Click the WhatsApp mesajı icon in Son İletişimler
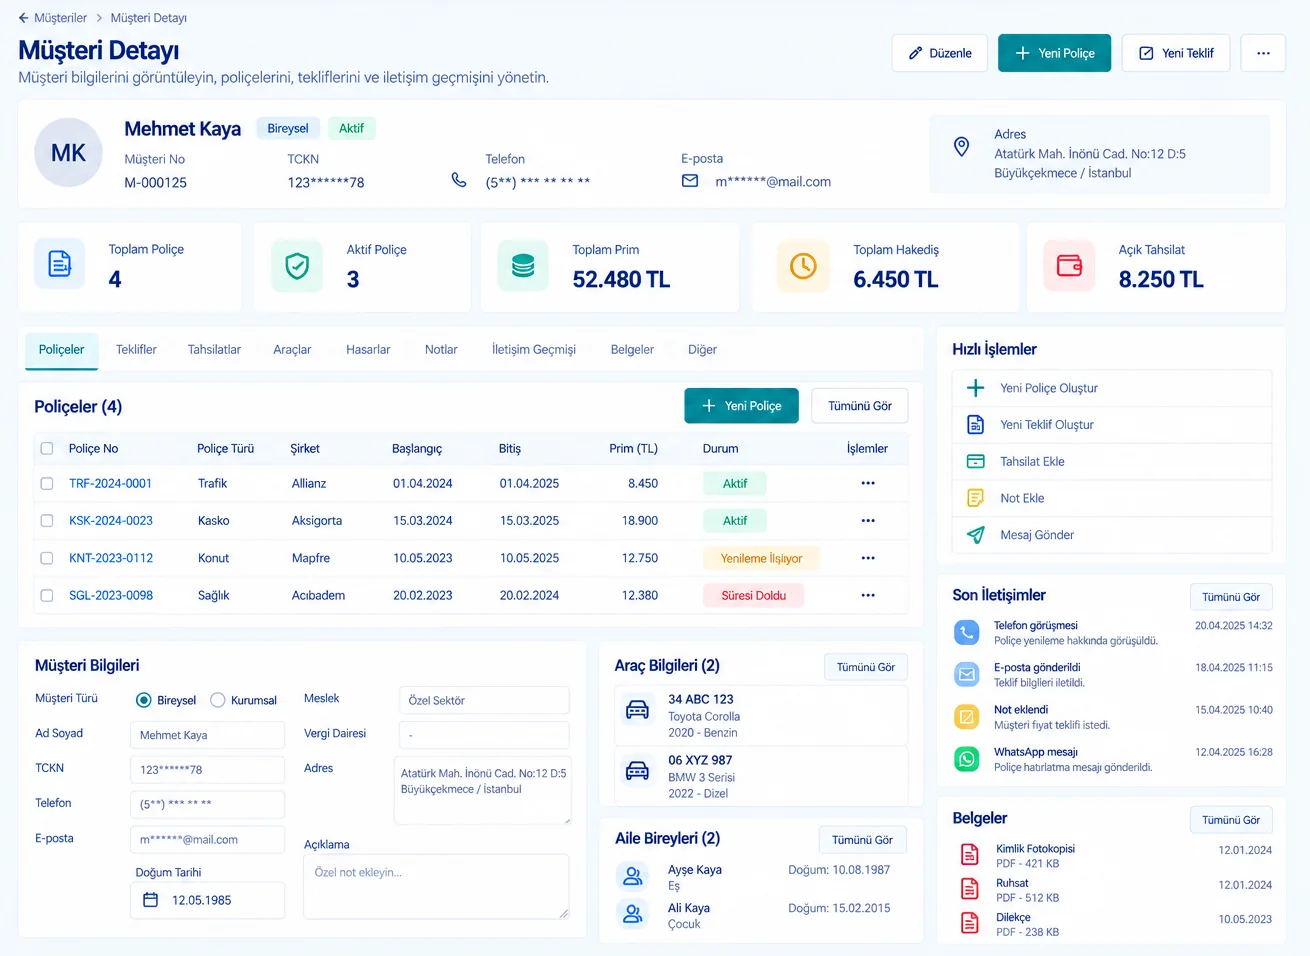The image size is (1310, 956). coord(967,759)
